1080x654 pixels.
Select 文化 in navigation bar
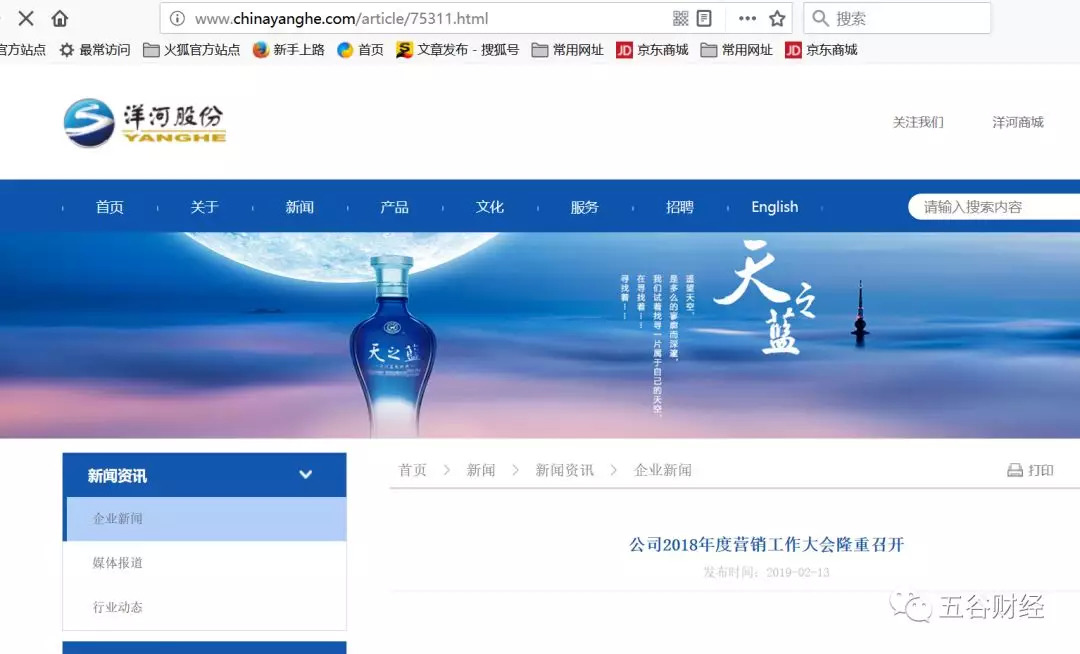490,207
